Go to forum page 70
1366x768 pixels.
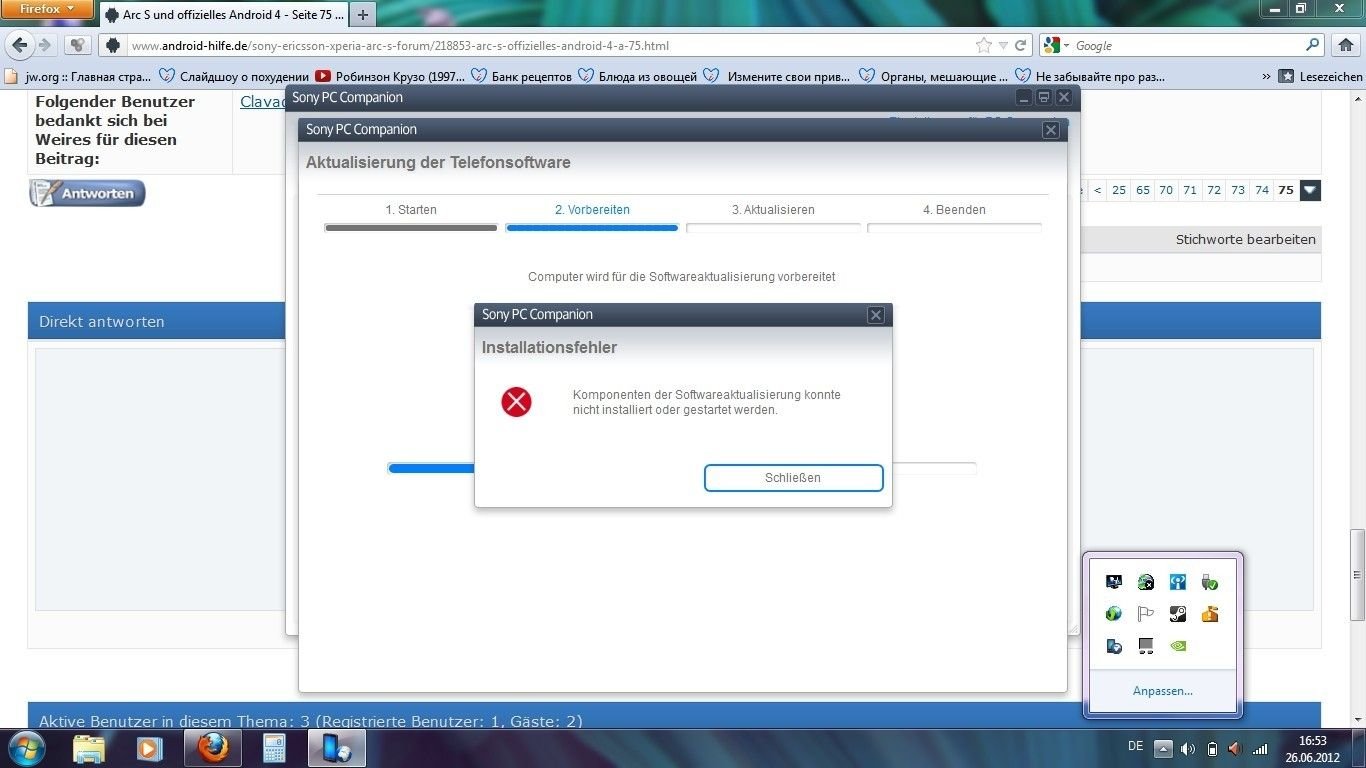[x=1166, y=190]
